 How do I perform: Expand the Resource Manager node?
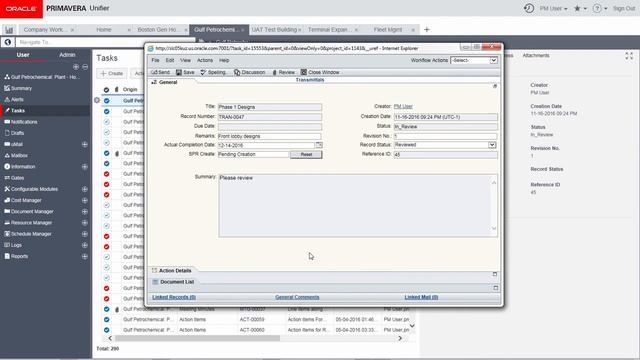84,222
